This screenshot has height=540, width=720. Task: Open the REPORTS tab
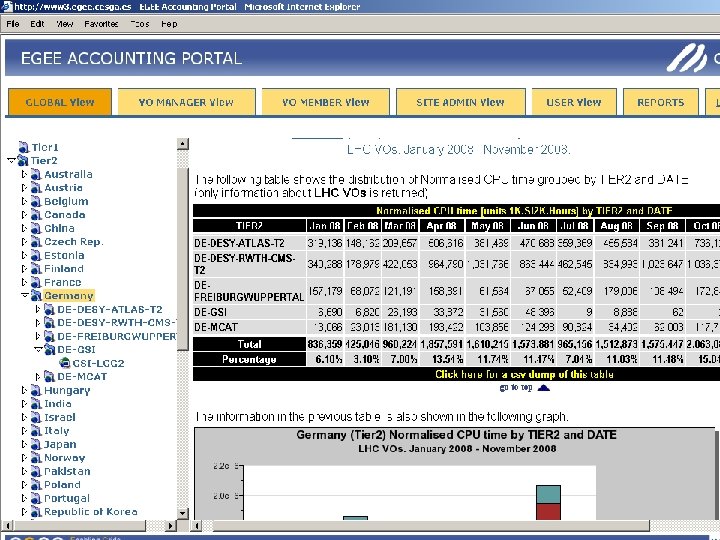coord(661,102)
